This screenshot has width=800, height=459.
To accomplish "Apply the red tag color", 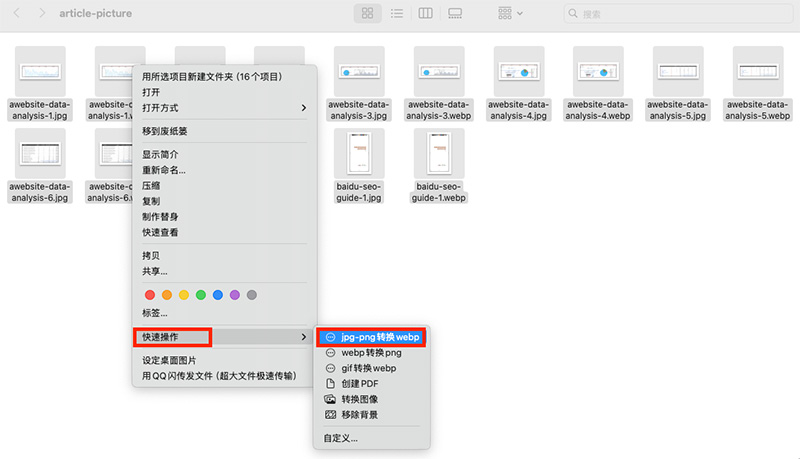I will [x=149, y=295].
